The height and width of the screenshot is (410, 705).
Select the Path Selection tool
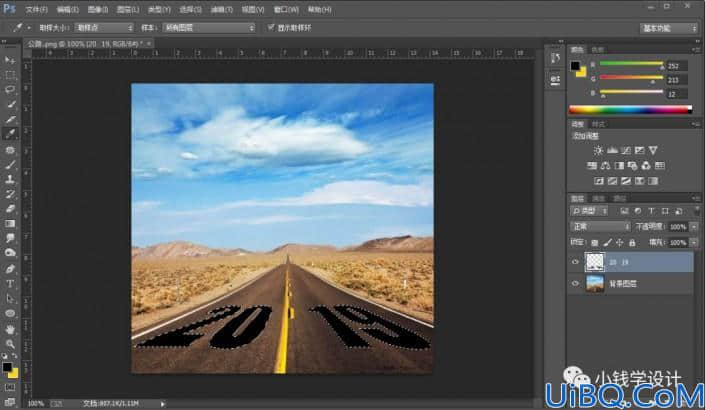pos(10,299)
